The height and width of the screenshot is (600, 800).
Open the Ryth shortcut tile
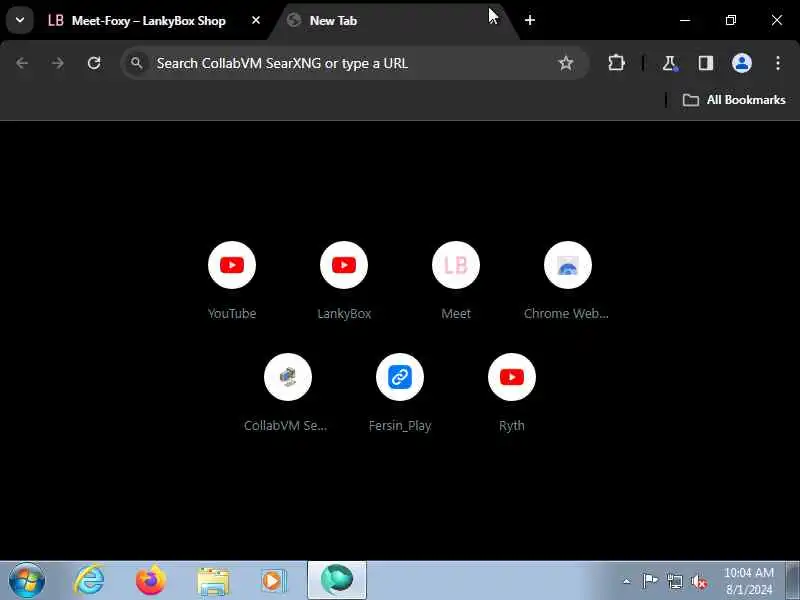coord(512,392)
